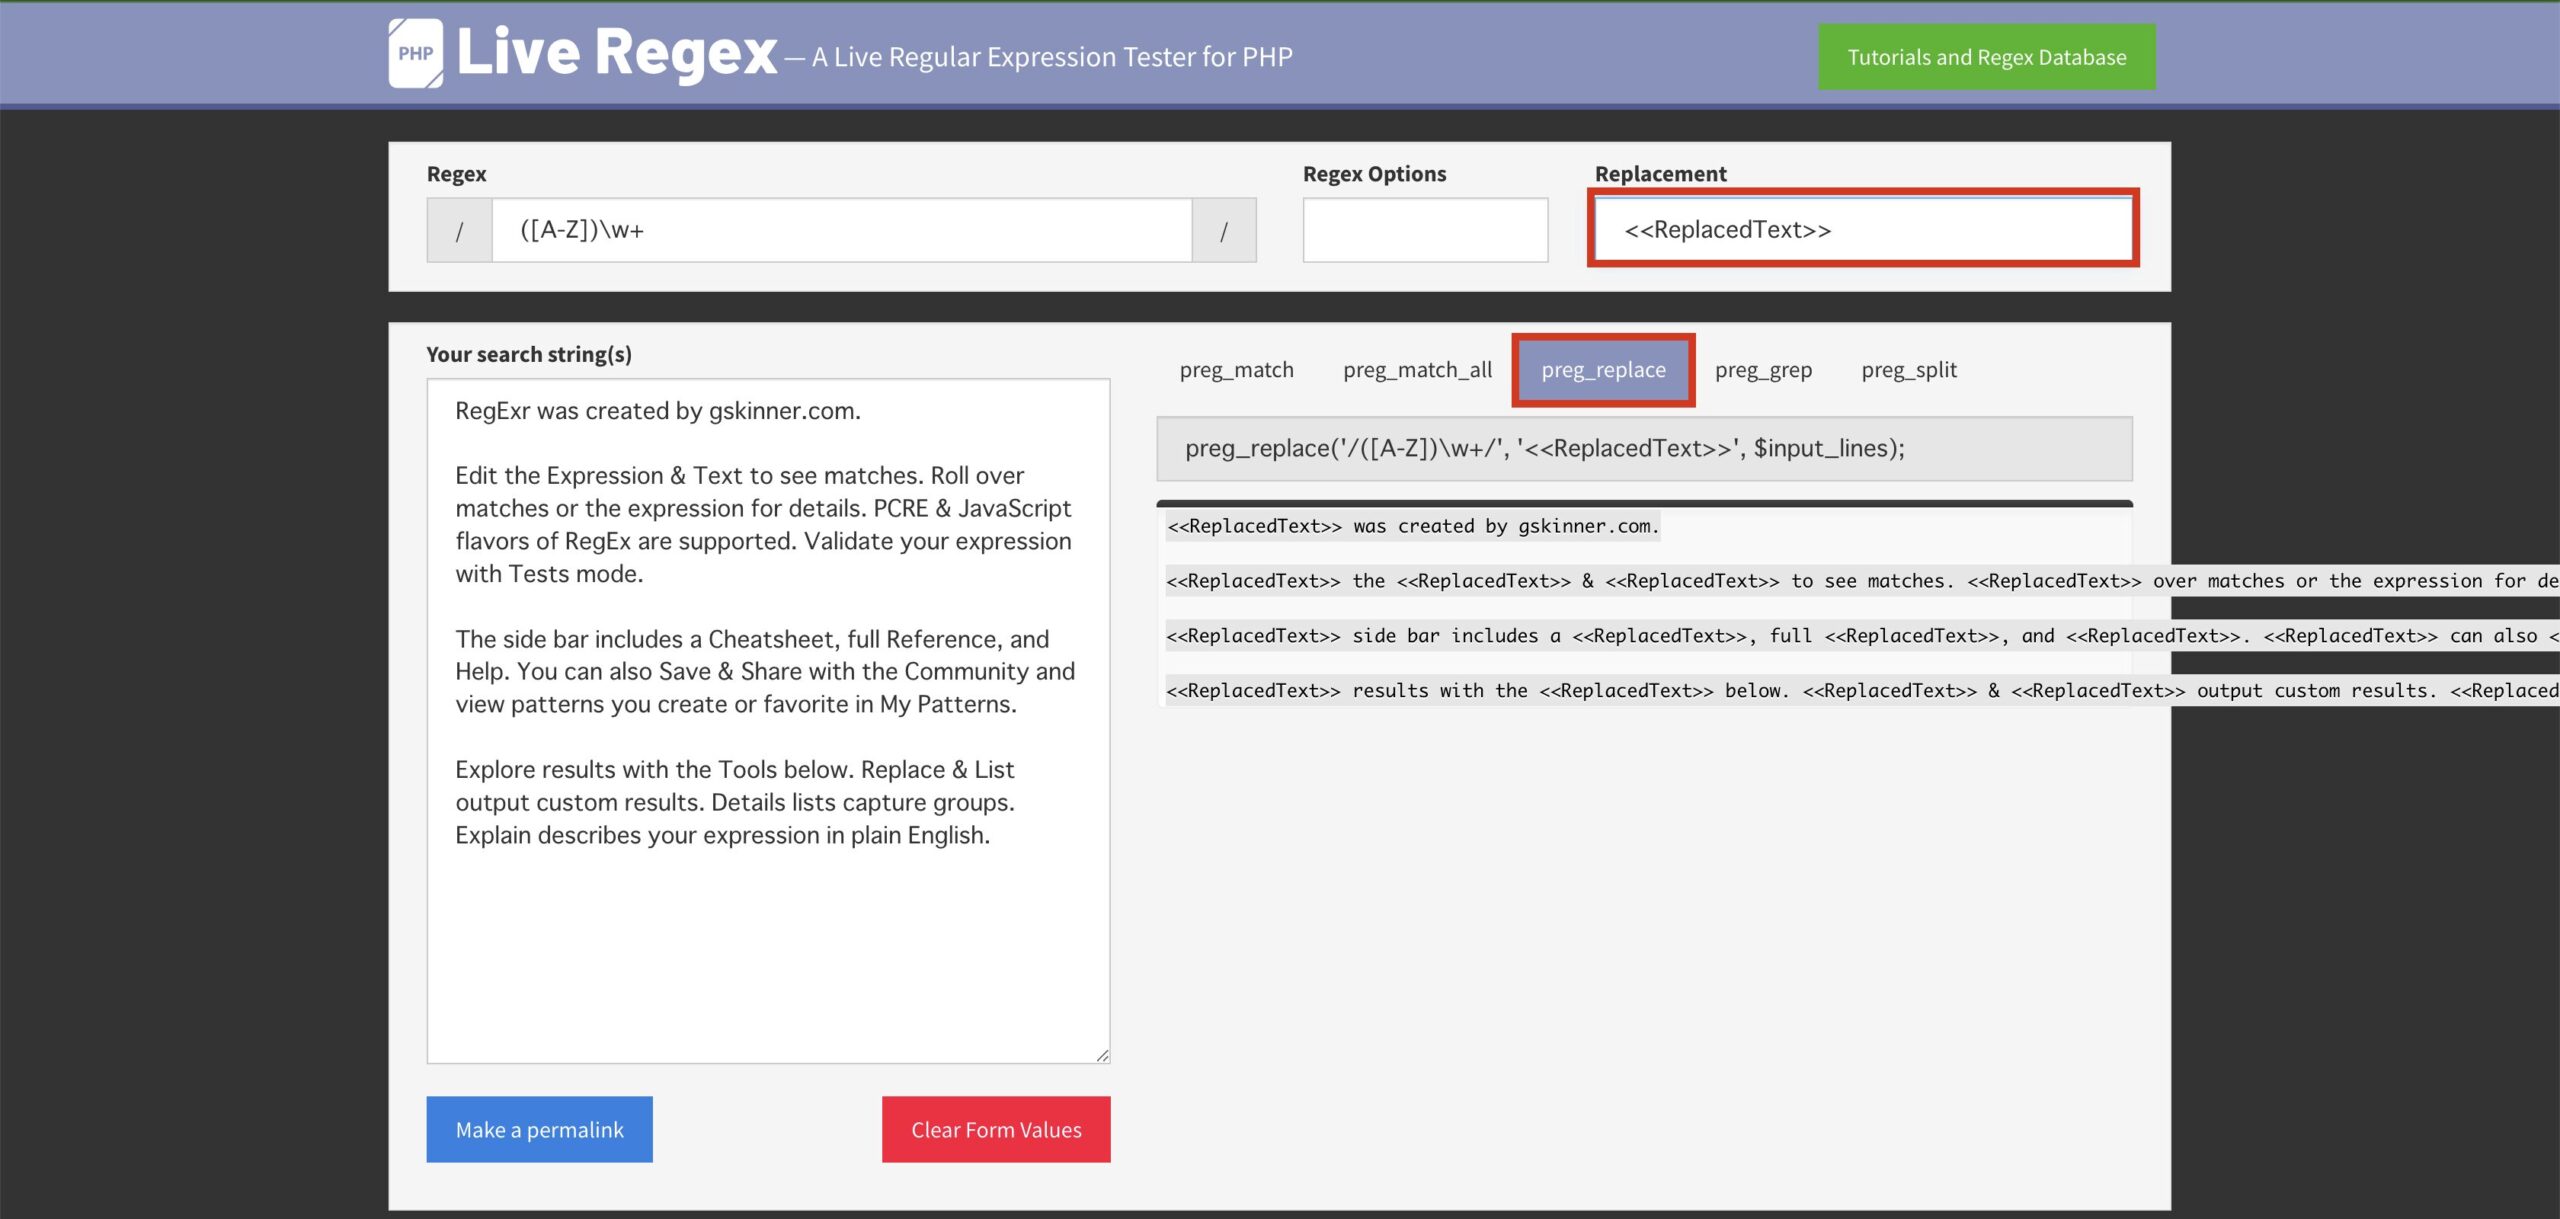Switch to the preg_split tab
This screenshot has height=1219, width=2560.
point(1908,370)
